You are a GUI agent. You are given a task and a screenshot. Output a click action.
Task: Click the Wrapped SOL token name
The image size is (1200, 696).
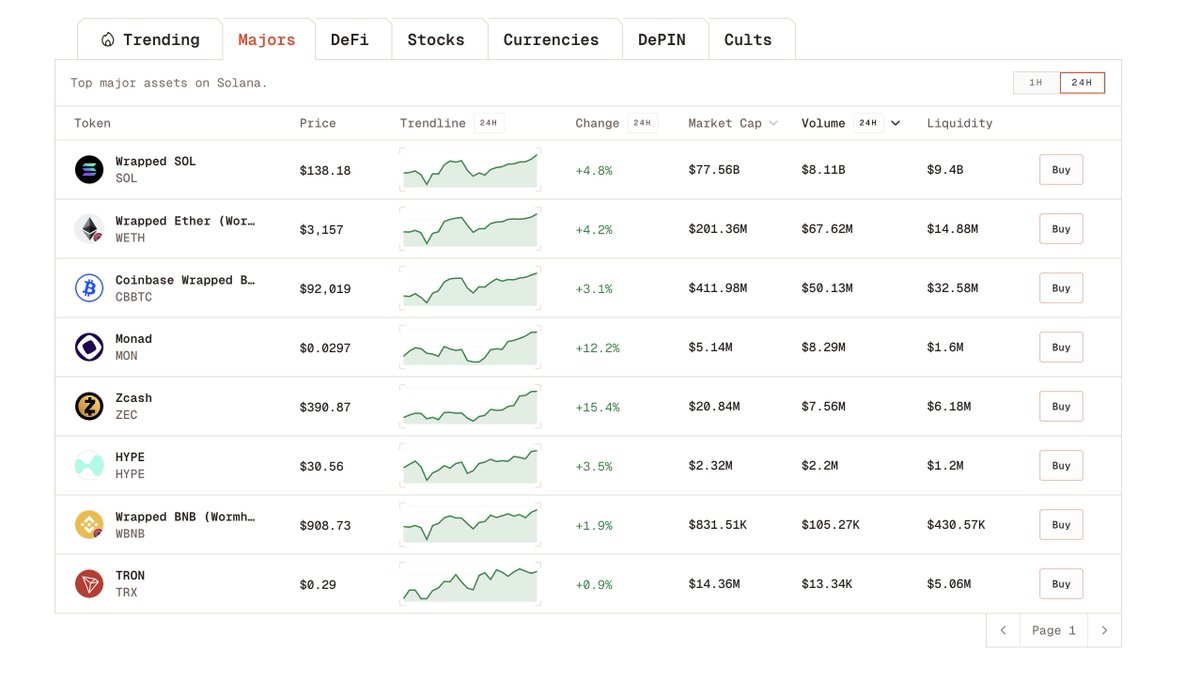click(x=155, y=161)
